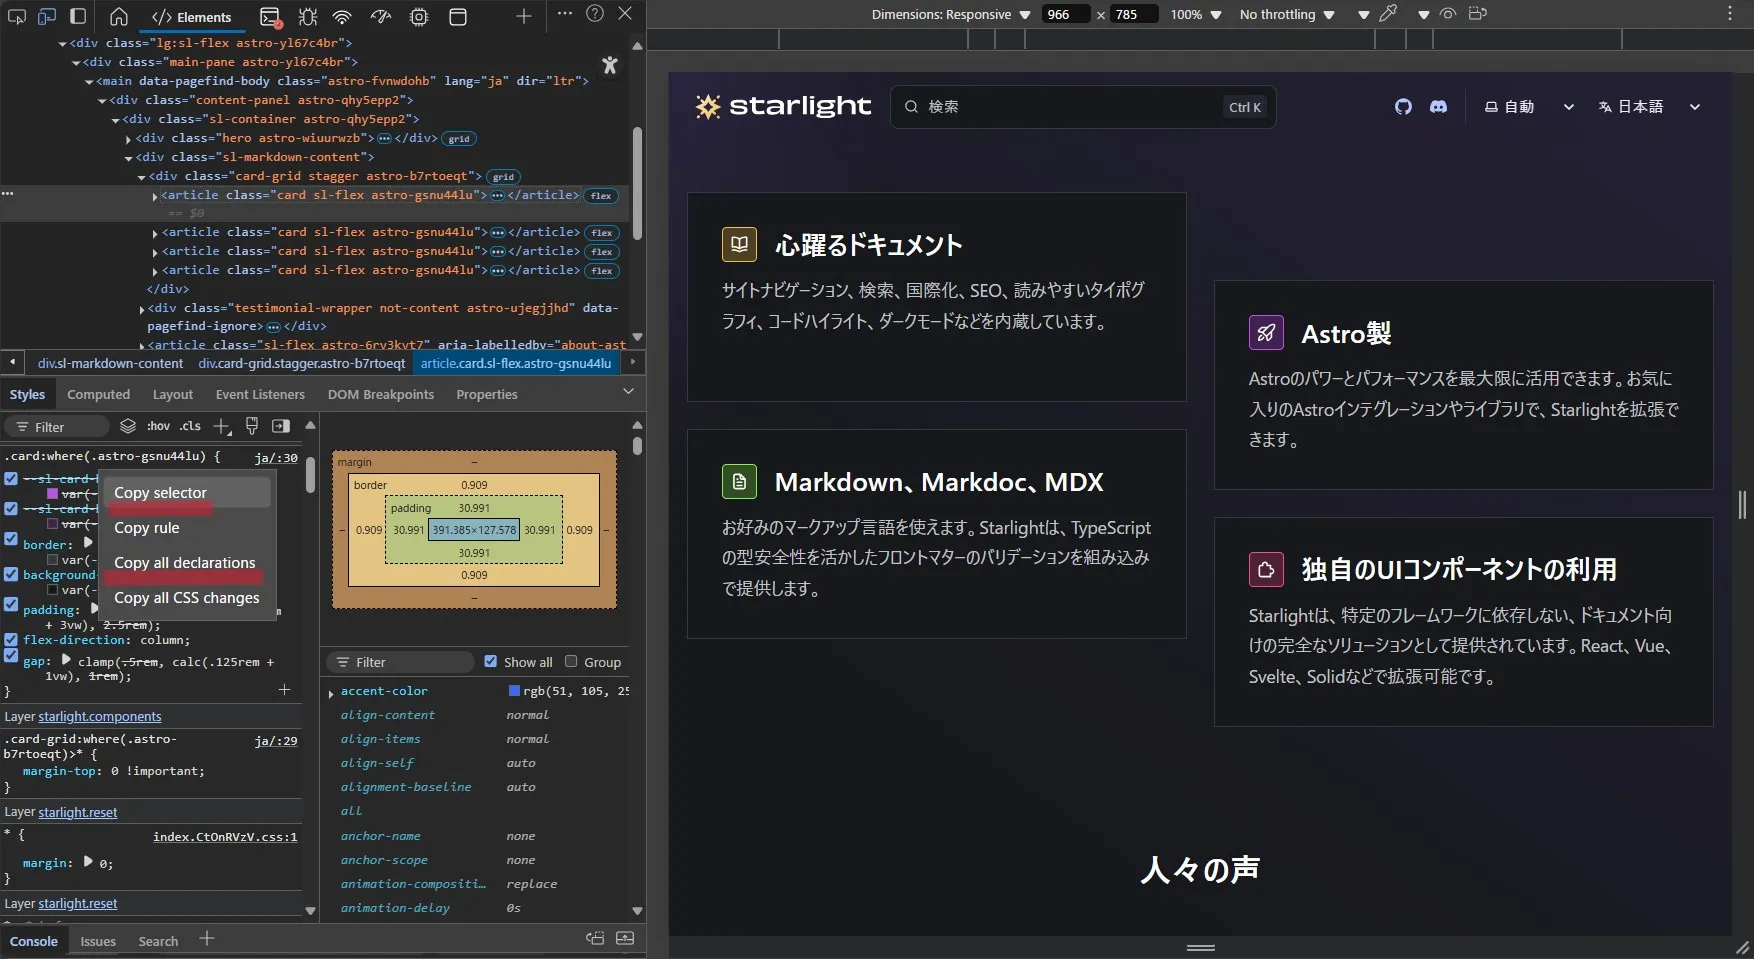Uncheck the gap declaration checkbox

11,655
